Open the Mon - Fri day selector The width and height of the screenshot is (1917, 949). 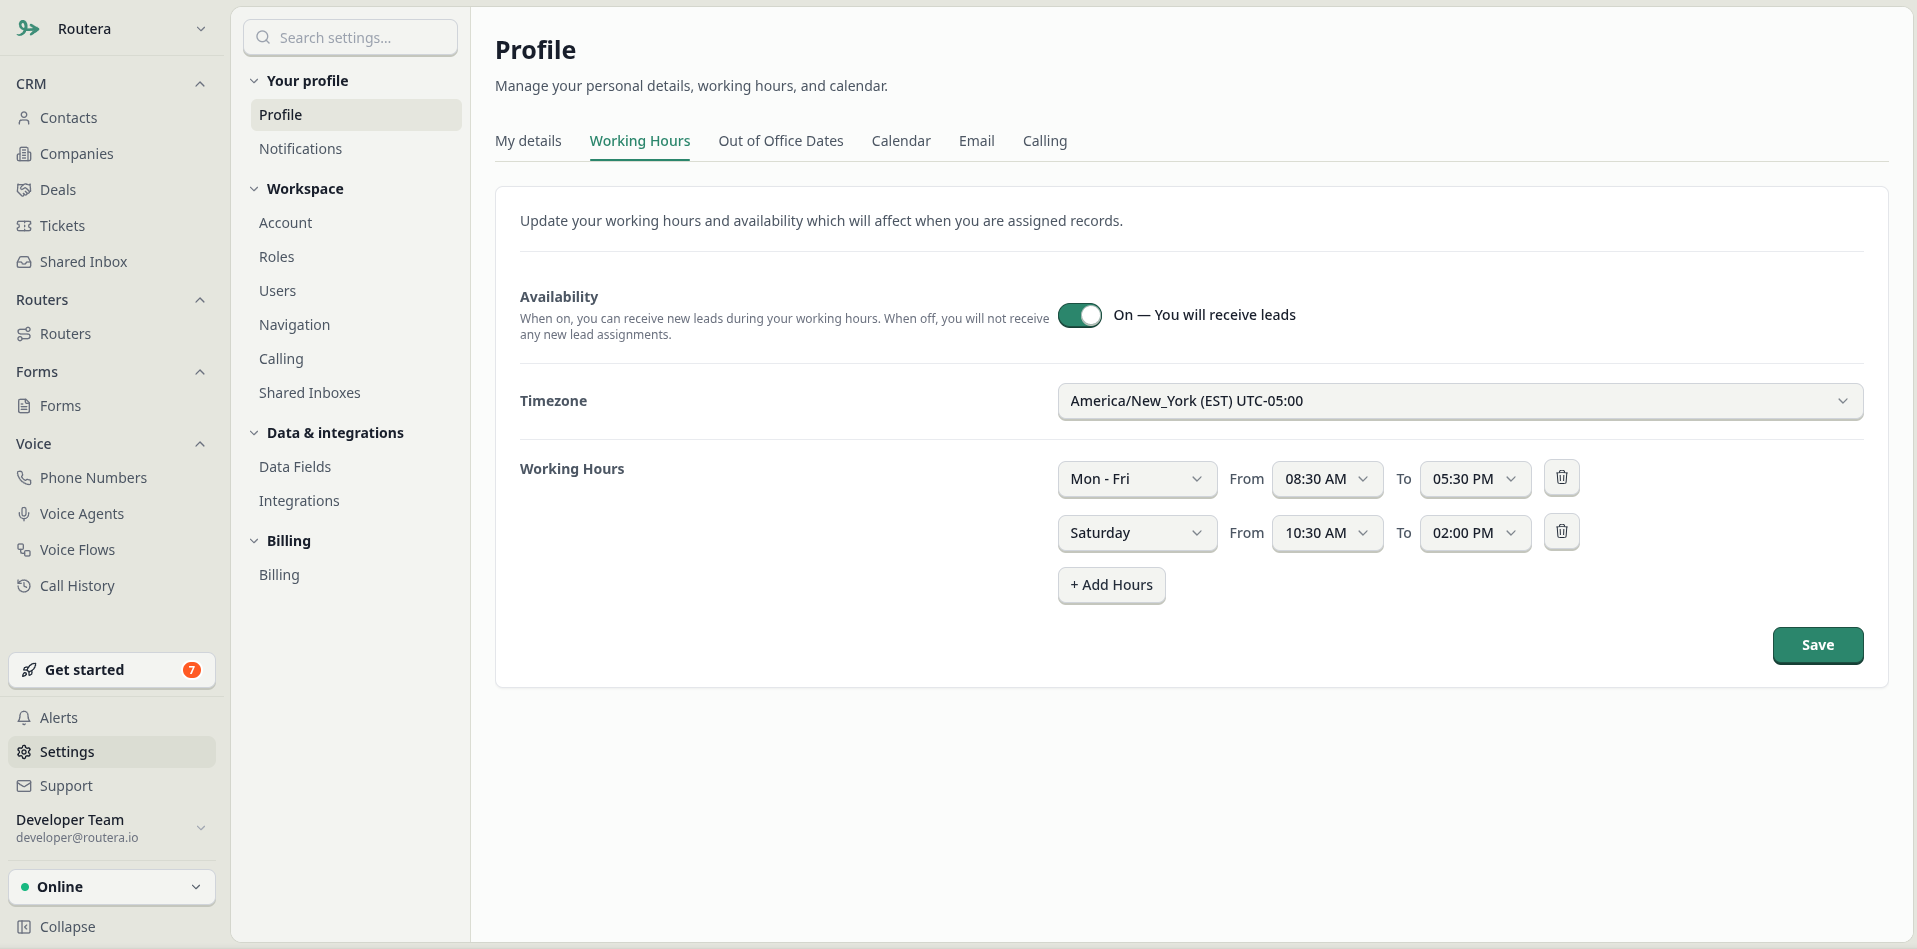1137,479
